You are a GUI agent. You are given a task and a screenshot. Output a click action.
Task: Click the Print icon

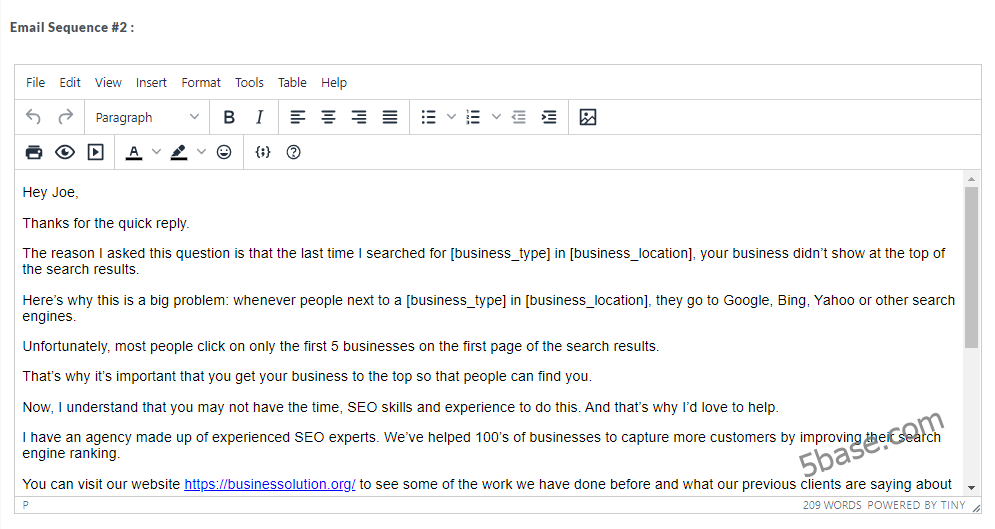tap(34, 152)
